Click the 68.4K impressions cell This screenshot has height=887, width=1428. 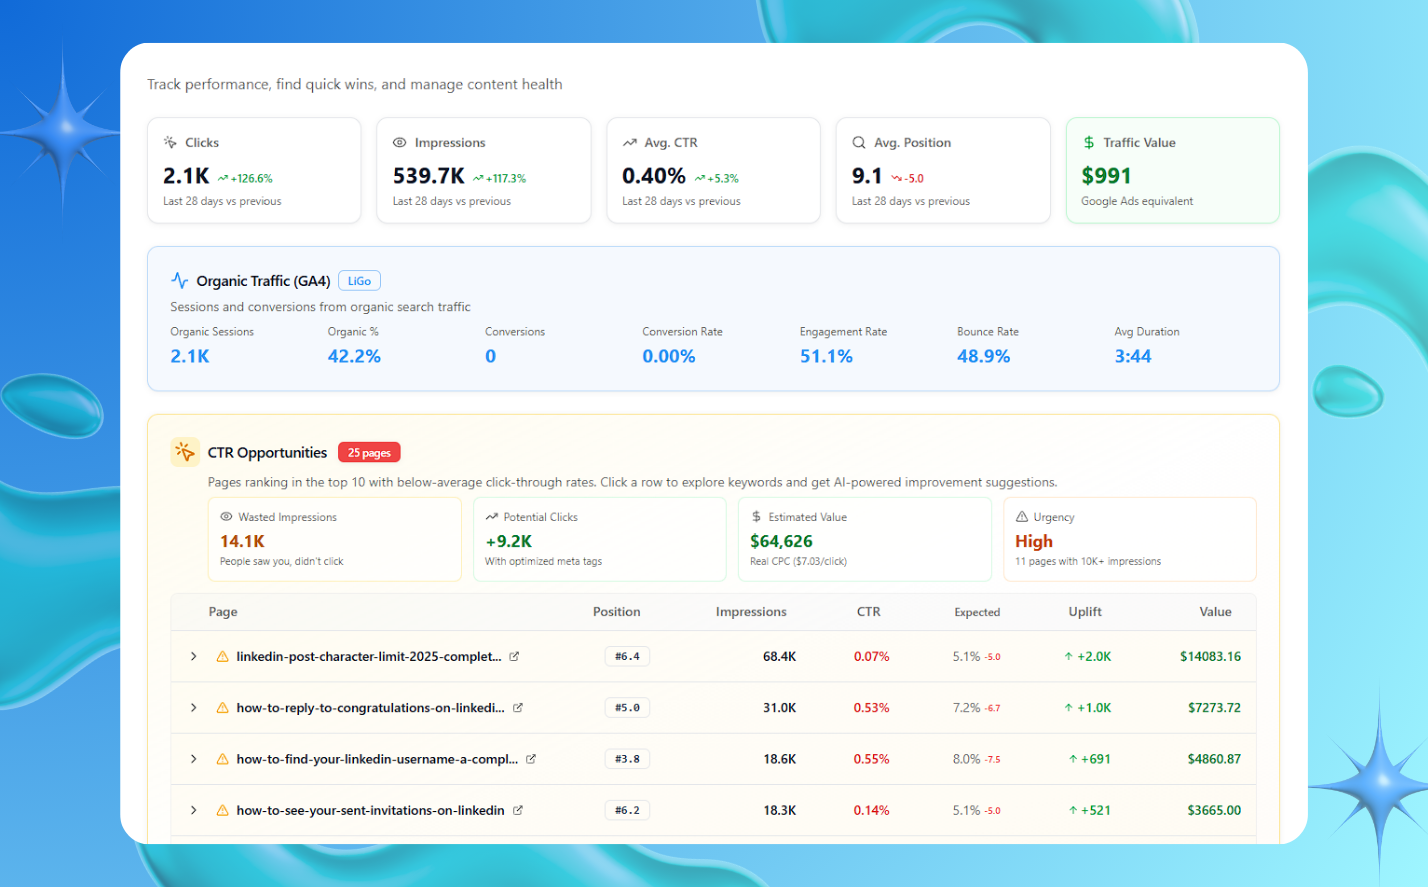(x=779, y=657)
